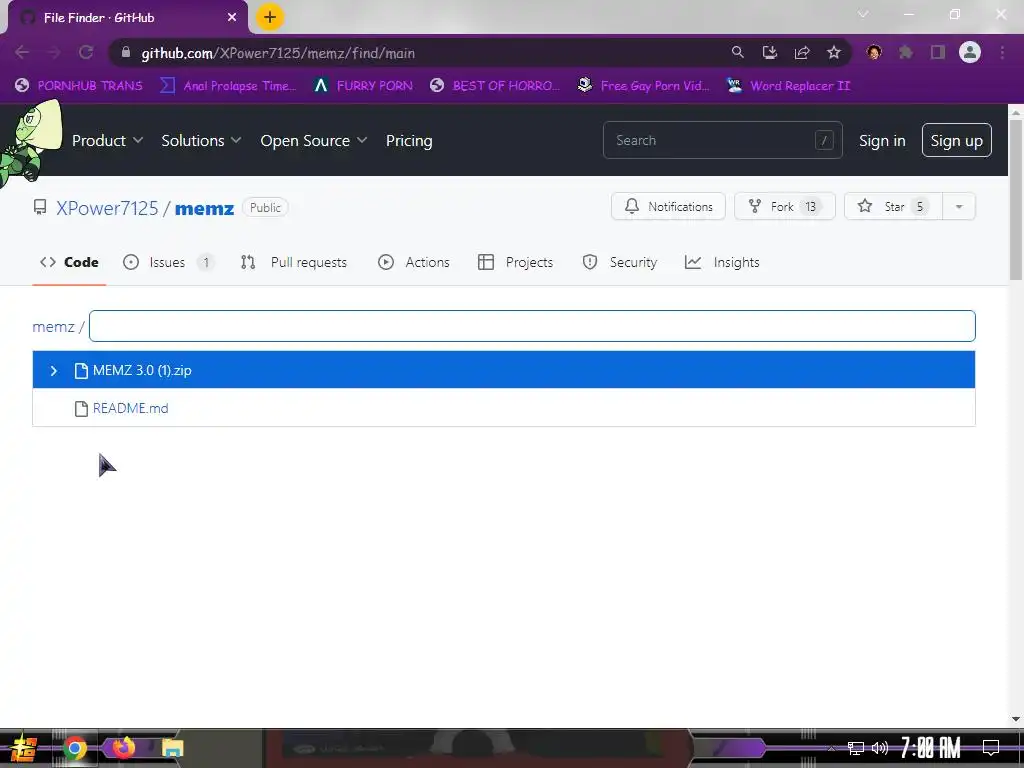The width and height of the screenshot is (1024, 768).
Task: Share this page via address bar icon
Action: click(x=802, y=52)
